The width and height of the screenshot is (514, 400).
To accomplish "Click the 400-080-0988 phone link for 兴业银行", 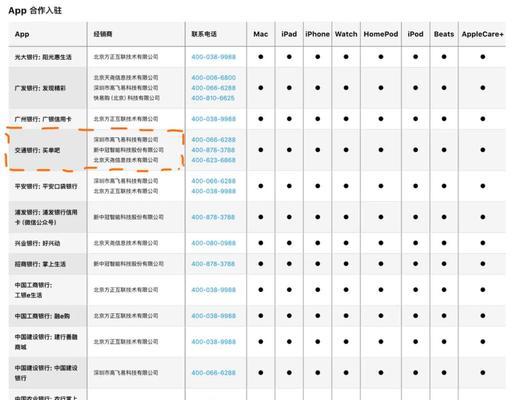I will 213,243.
